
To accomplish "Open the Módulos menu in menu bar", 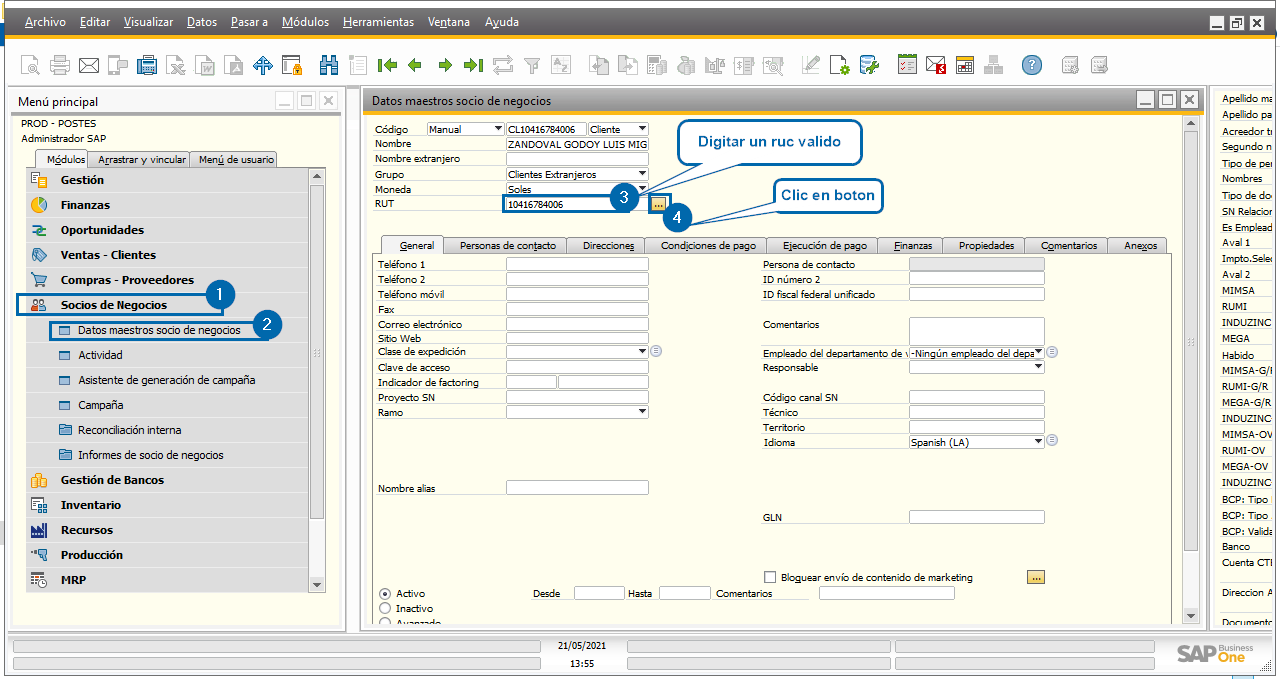I will point(305,22).
